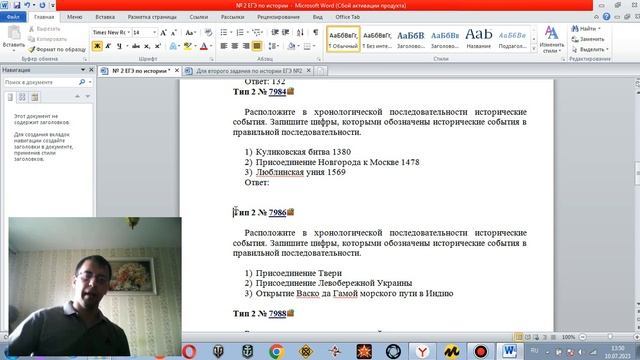640x360 pixels.
Task: Apply superscript formatting
Action: point(158,46)
